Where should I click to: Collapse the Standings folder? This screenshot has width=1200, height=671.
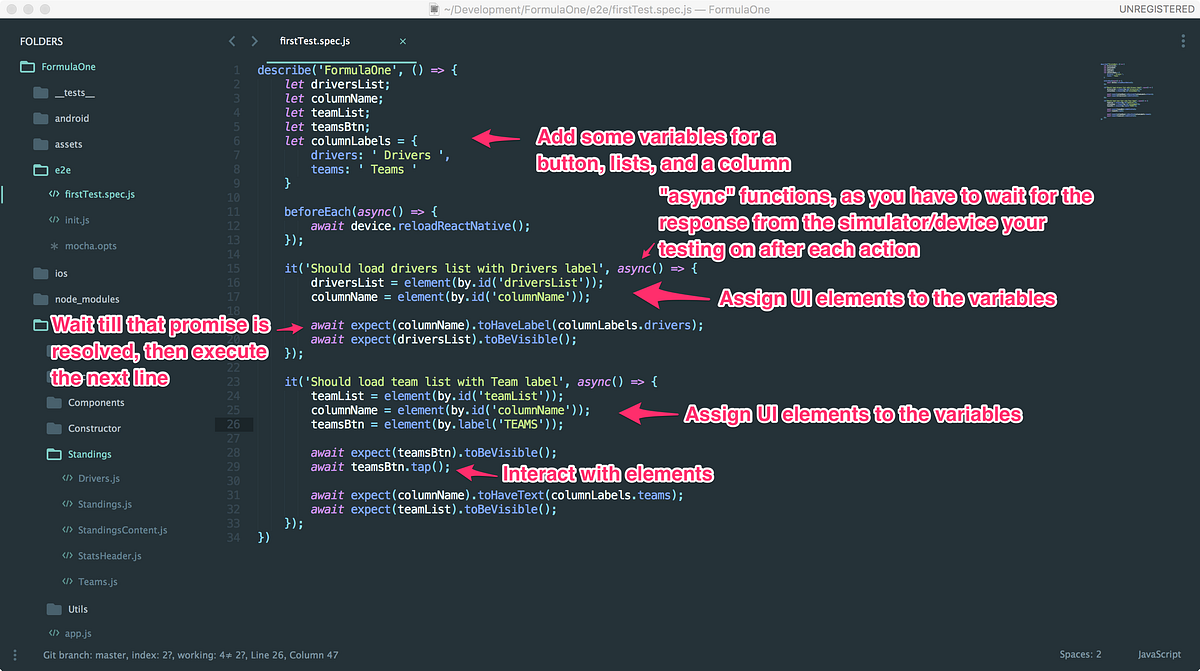[x=53, y=453]
